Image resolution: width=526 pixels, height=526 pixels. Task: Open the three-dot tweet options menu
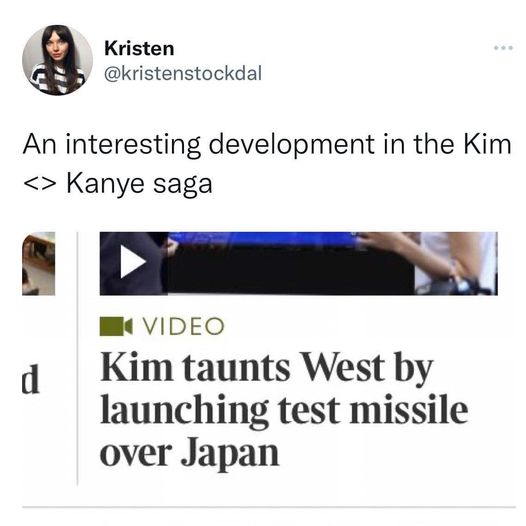[504, 48]
